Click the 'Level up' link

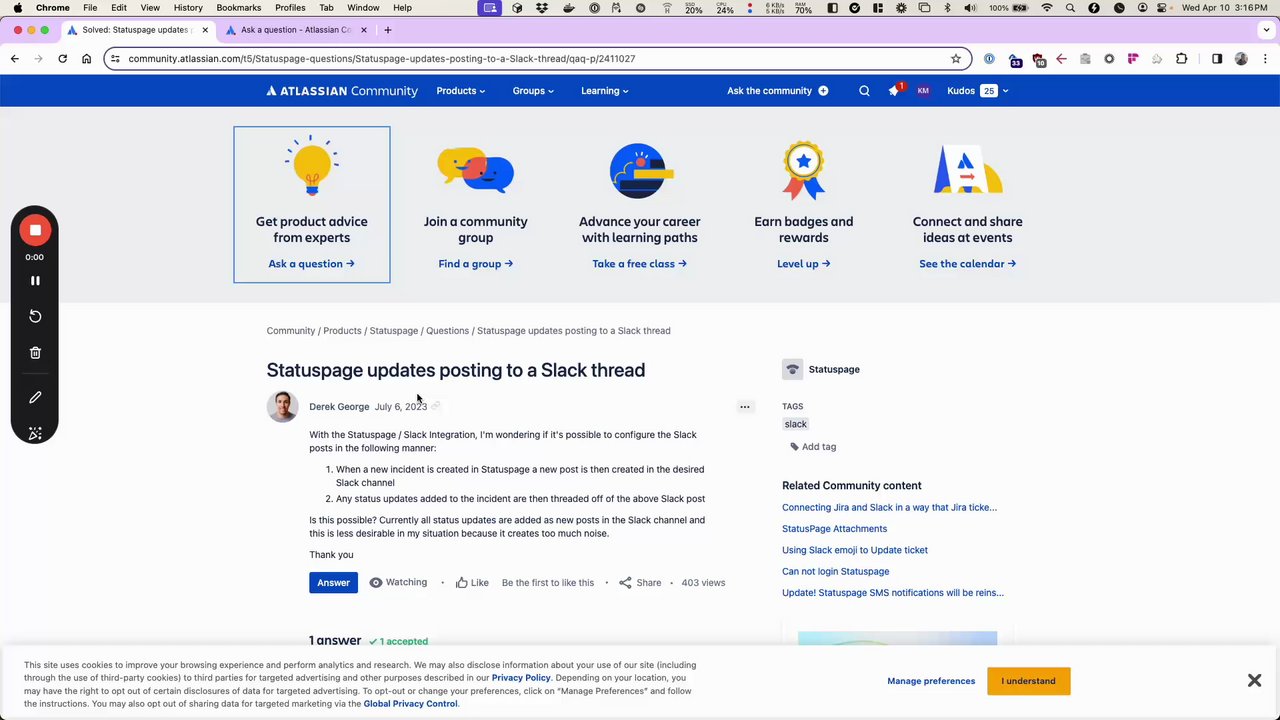(x=804, y=264)
